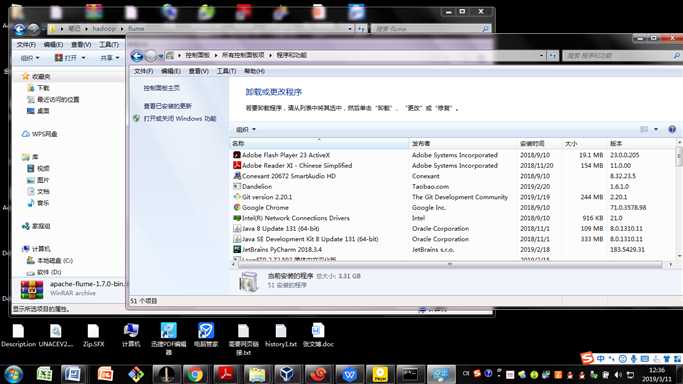Click the volume icon in system tray
Screen dimensions: 683x384
click(618, 374)
